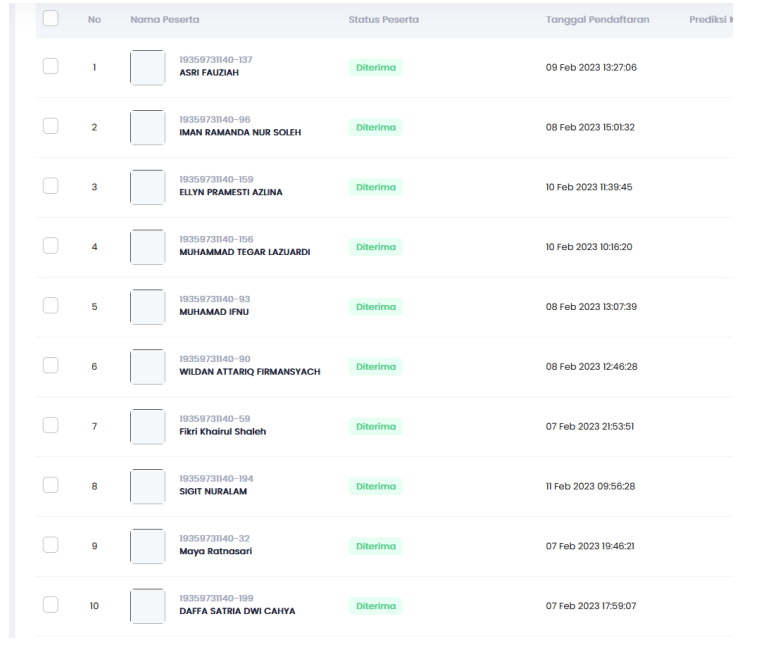Image resolution: width=784 pixels, height=647 pixels.
Task: Sort by Tanggal Pendaftaran column header
Action: point(598,20)
